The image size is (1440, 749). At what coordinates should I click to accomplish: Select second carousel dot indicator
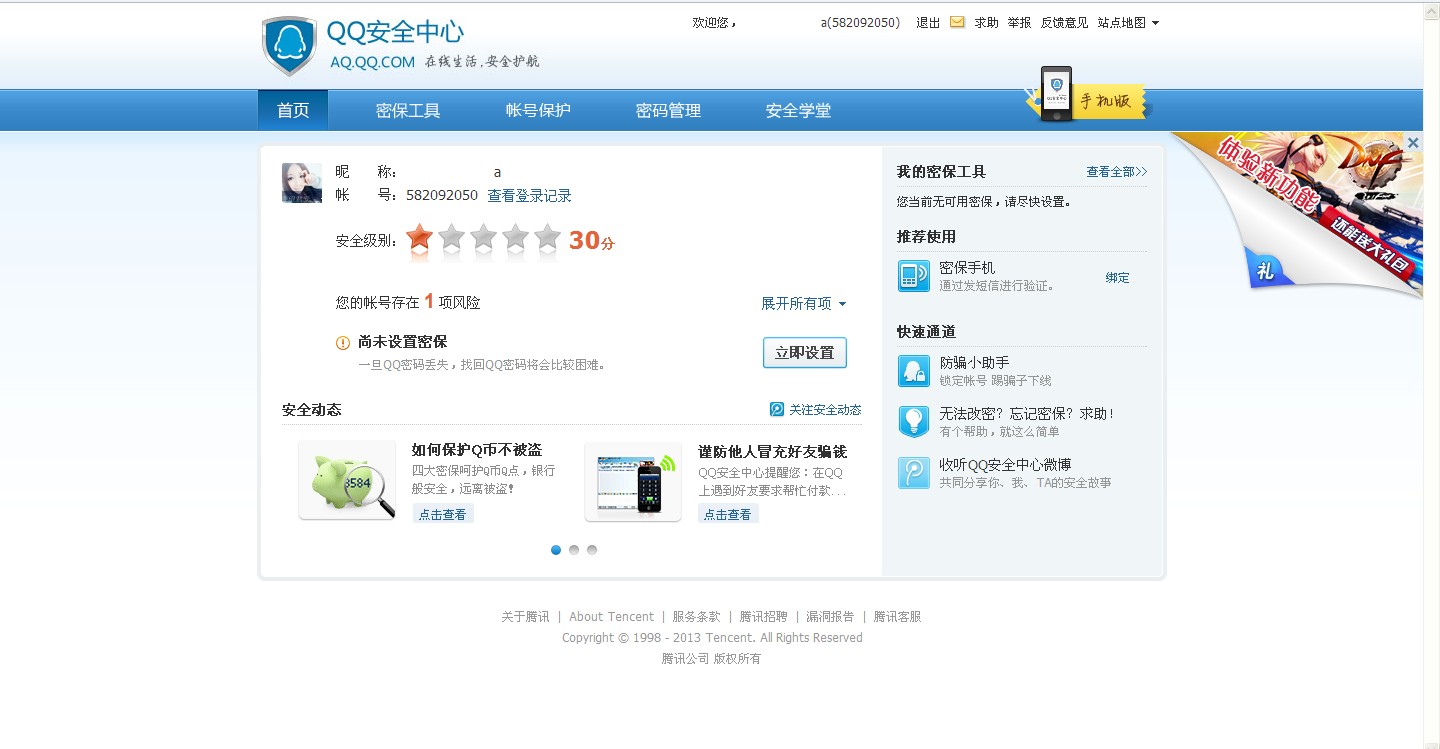point(574,550)
